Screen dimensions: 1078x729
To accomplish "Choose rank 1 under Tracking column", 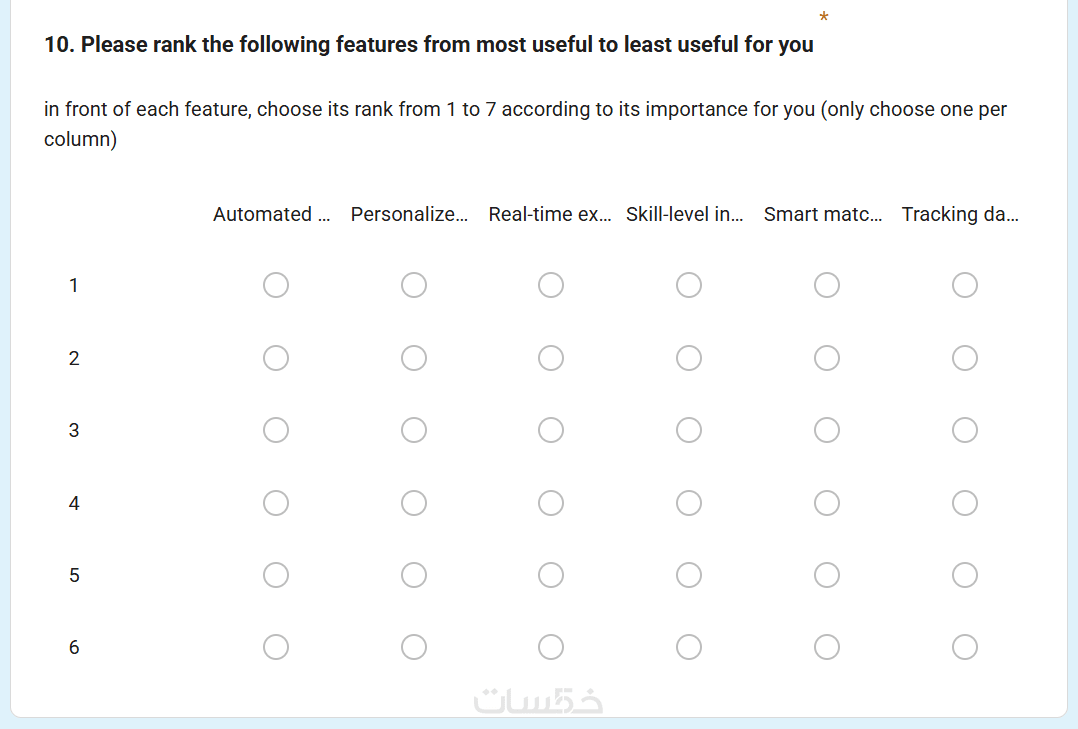I will tap(965, 286).
